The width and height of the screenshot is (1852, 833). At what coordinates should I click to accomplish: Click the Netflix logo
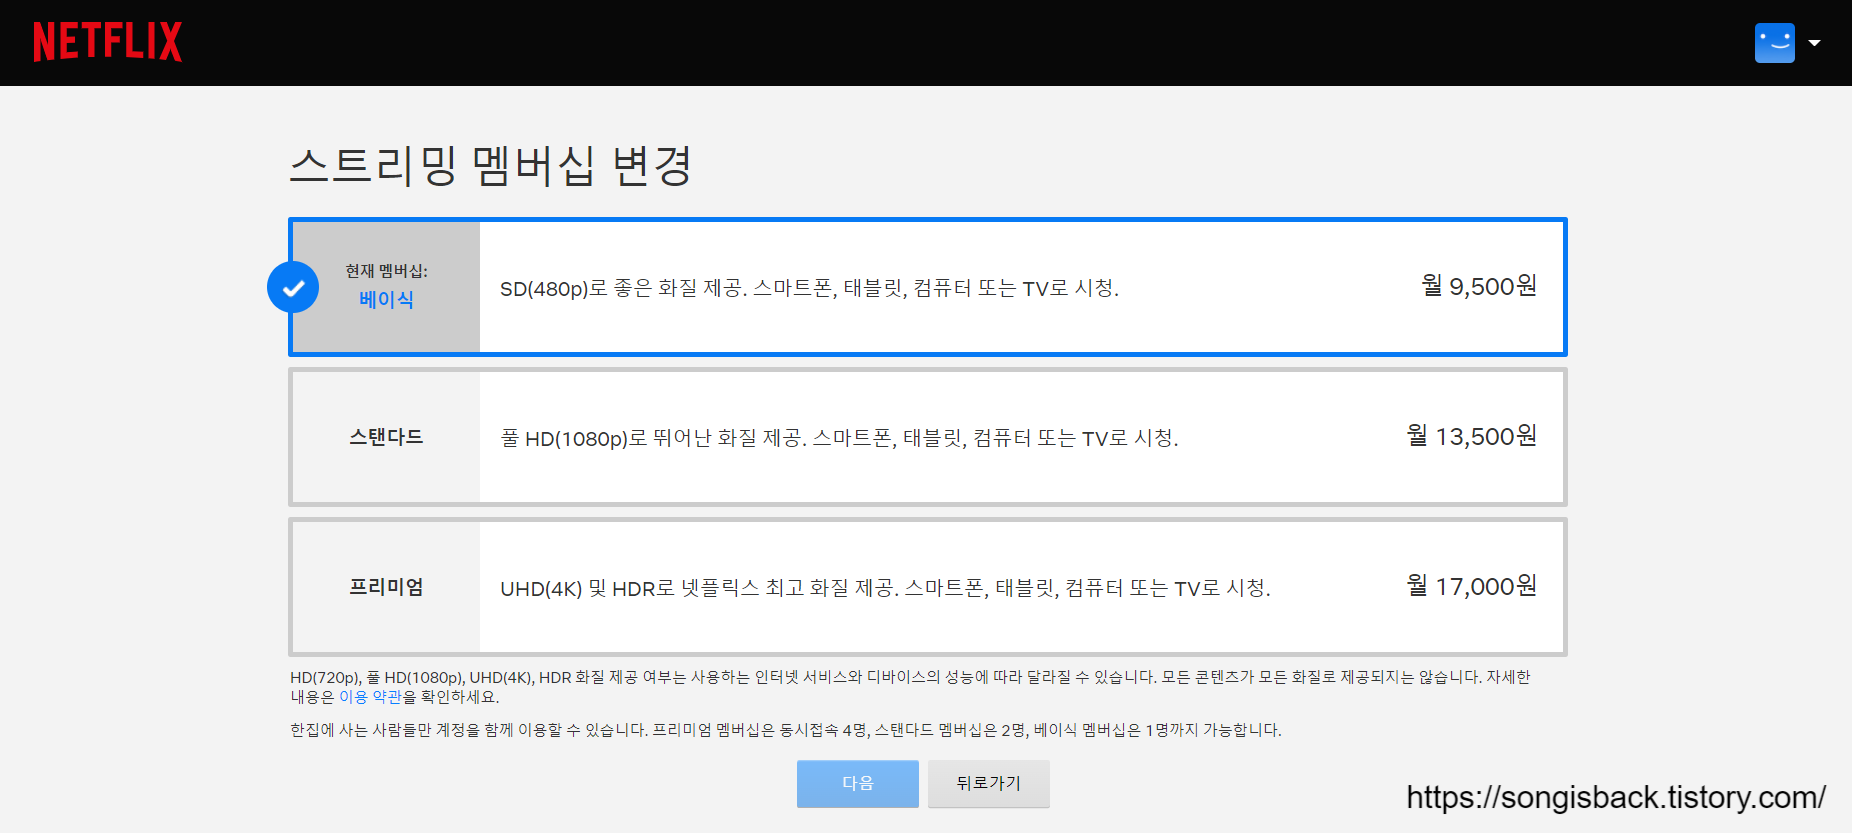[x=108, y=42]
